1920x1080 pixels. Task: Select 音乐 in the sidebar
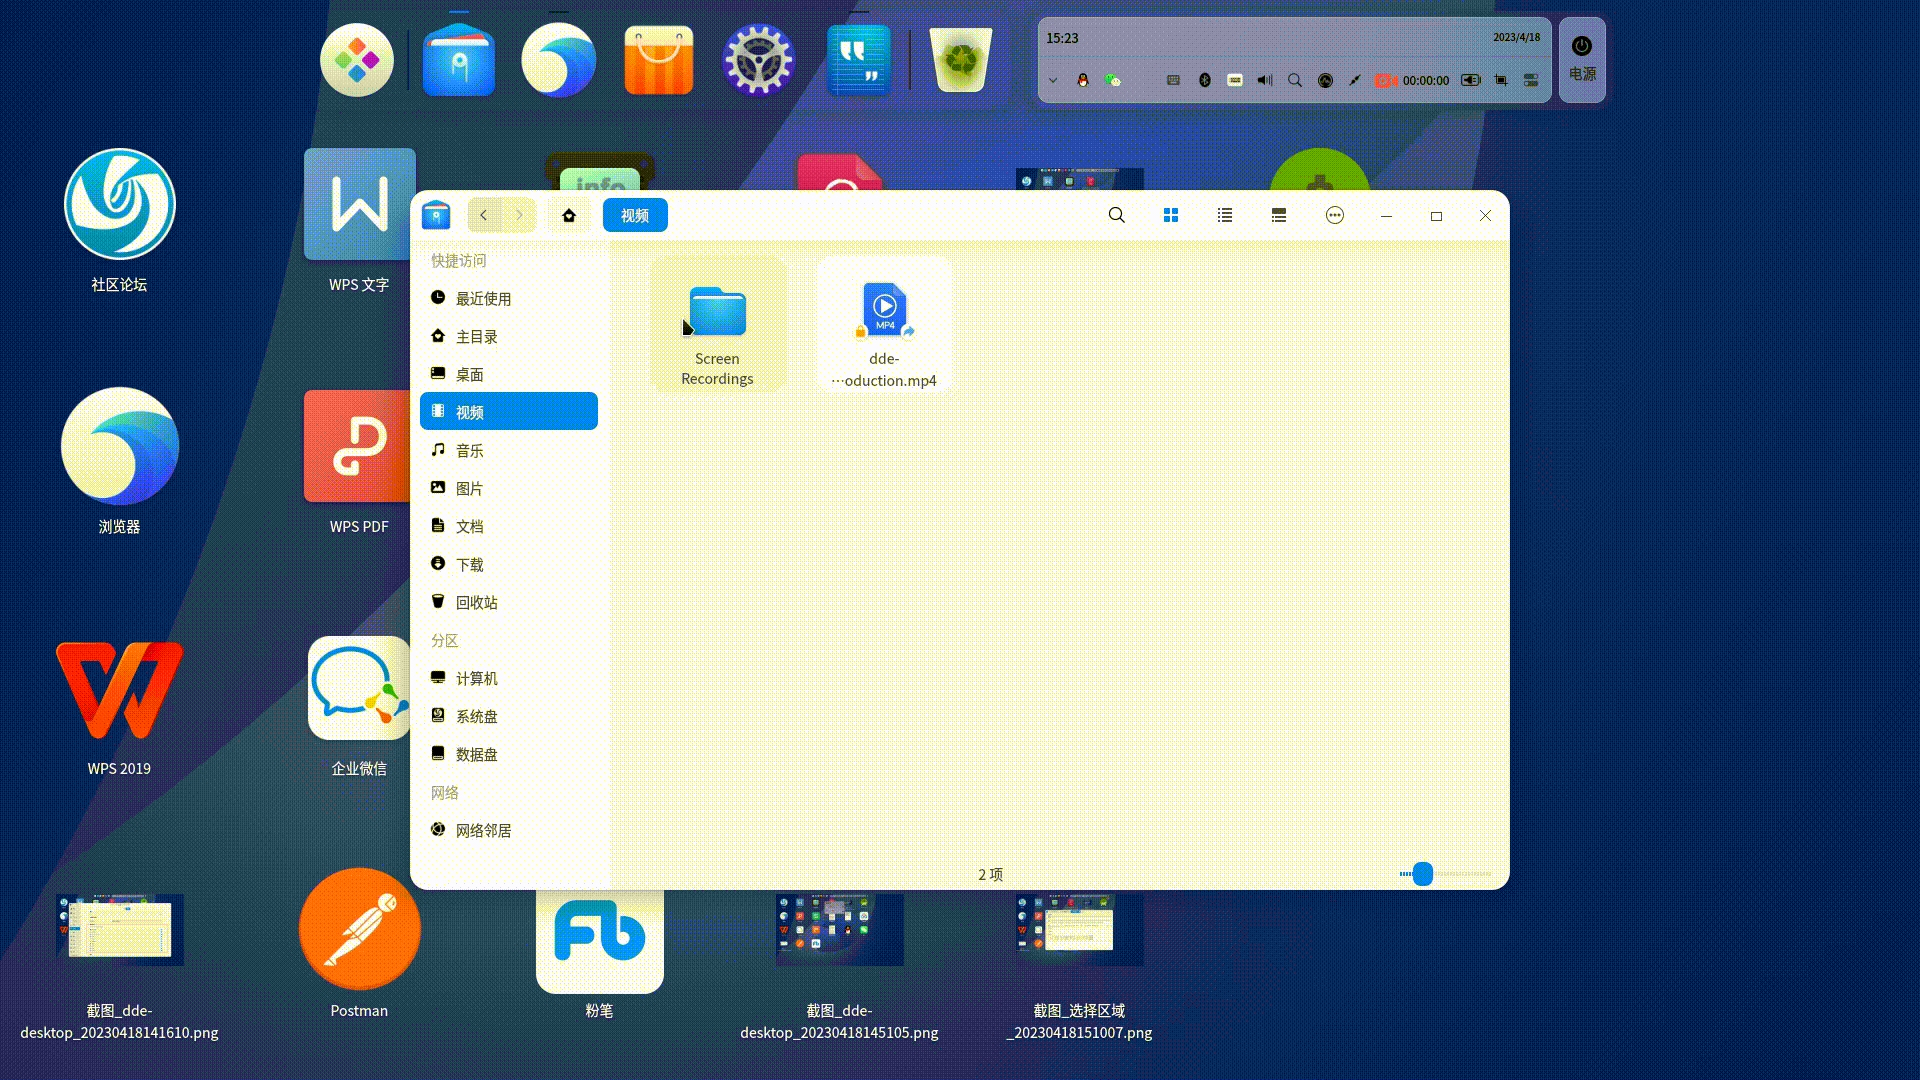509,450
